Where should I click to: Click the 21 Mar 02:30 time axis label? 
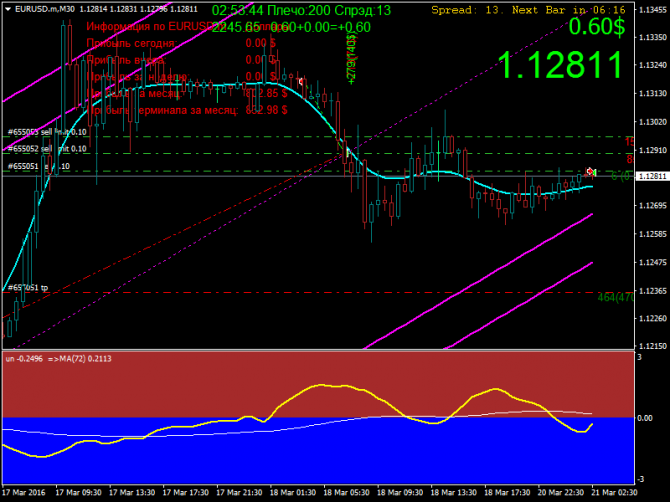pos(614,493)
